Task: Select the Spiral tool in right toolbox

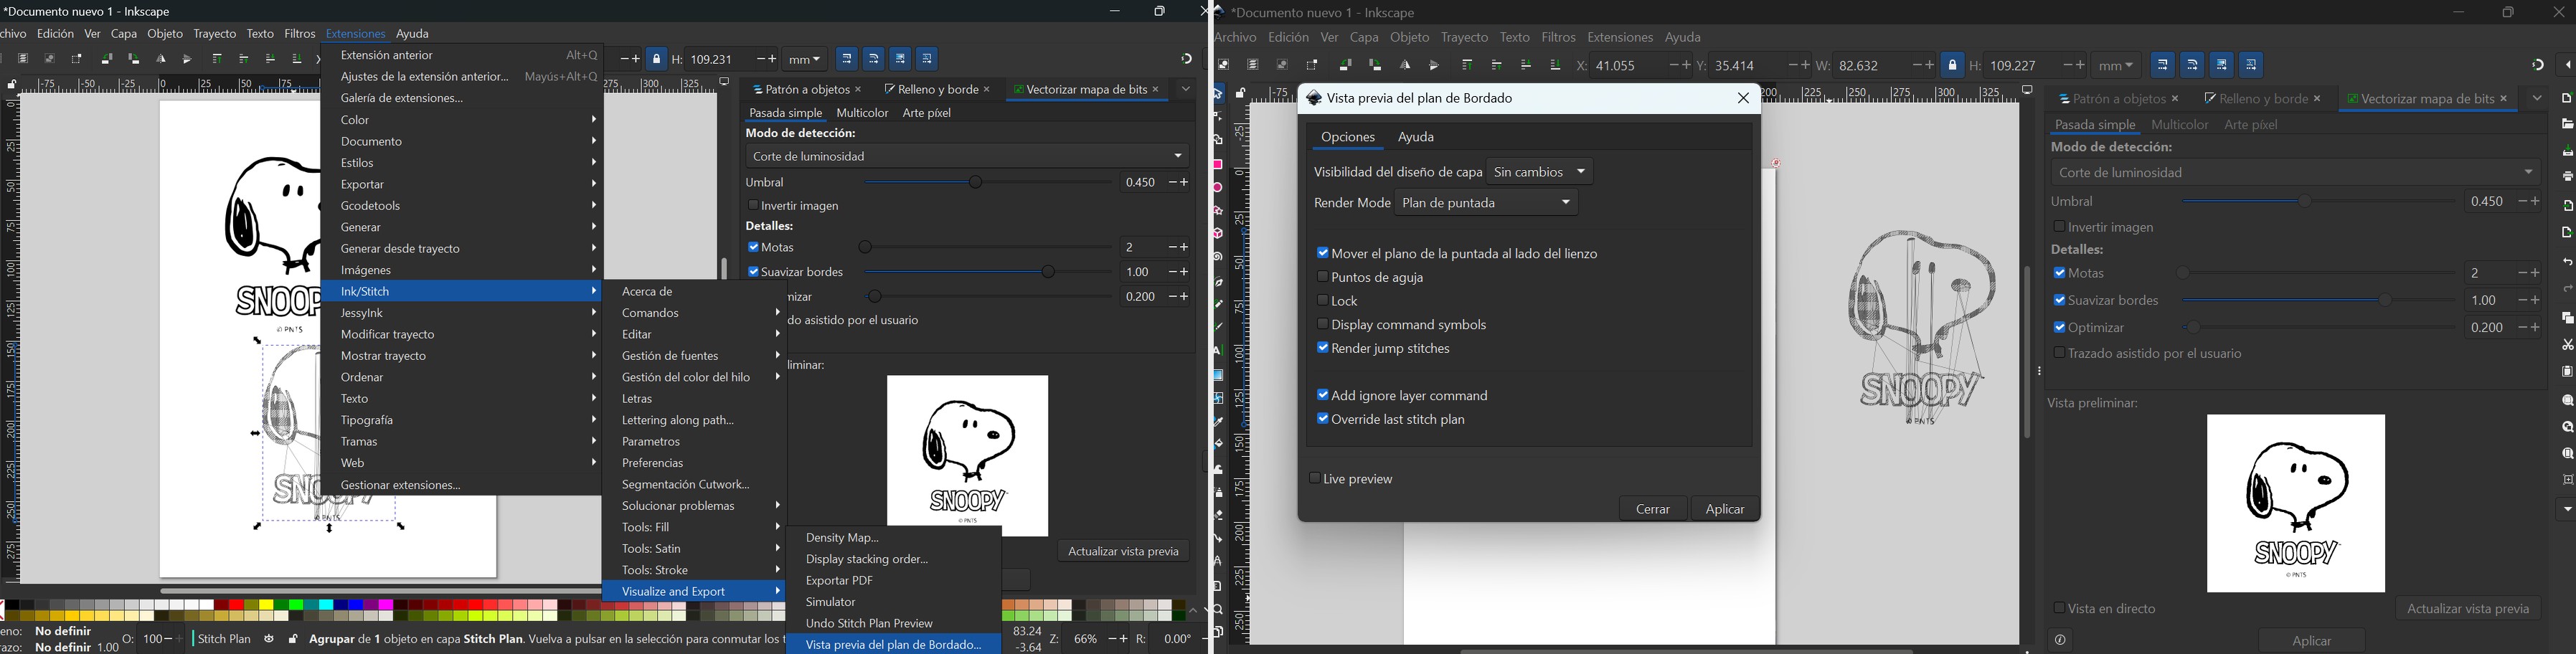Action: [x=1218, y=257]
